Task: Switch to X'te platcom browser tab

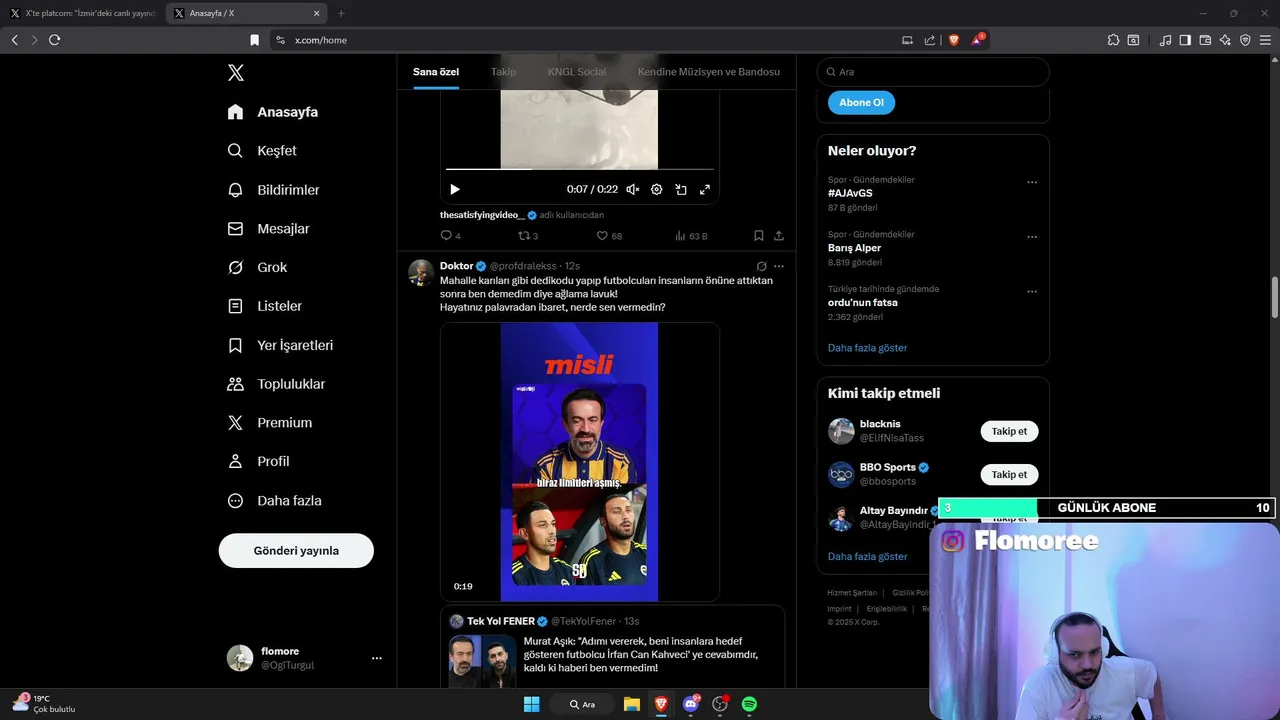Action: [83, 13]
